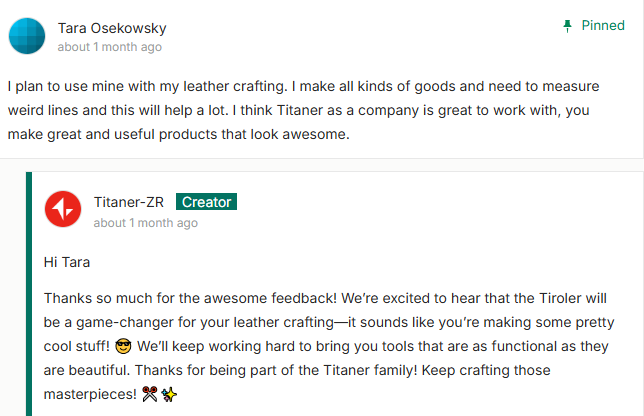
Task: Click the timestamp below Titaner-ZR's name
Action: pyautogui.click(x=145, y=223)
